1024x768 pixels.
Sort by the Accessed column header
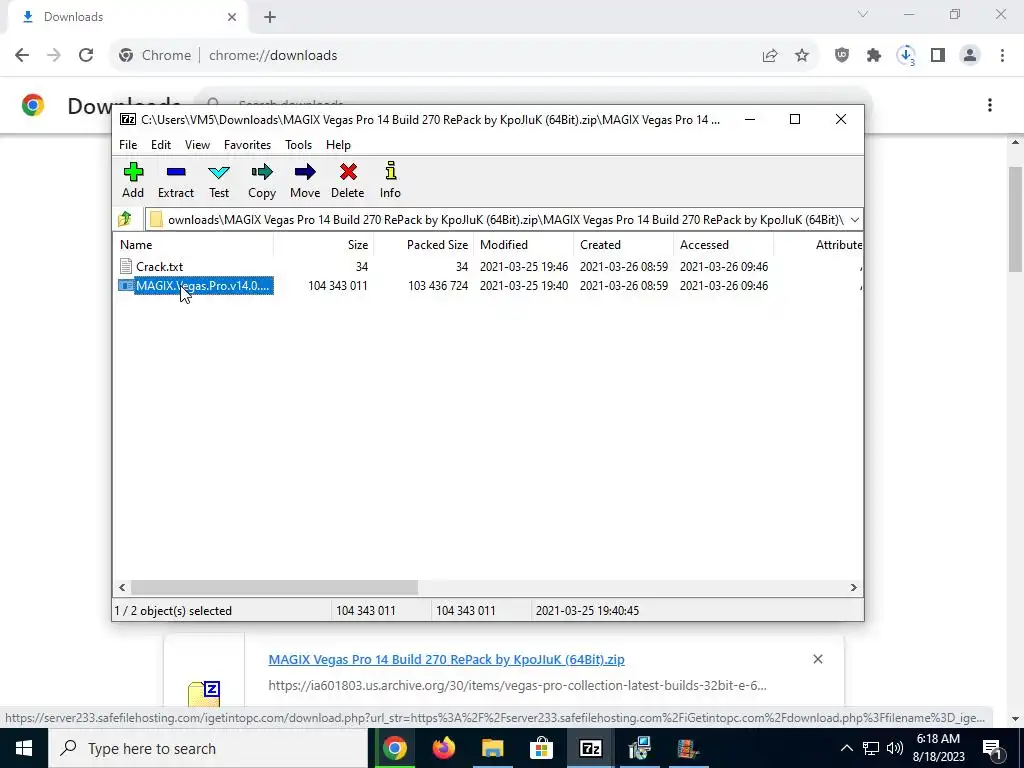pos(724,245)
